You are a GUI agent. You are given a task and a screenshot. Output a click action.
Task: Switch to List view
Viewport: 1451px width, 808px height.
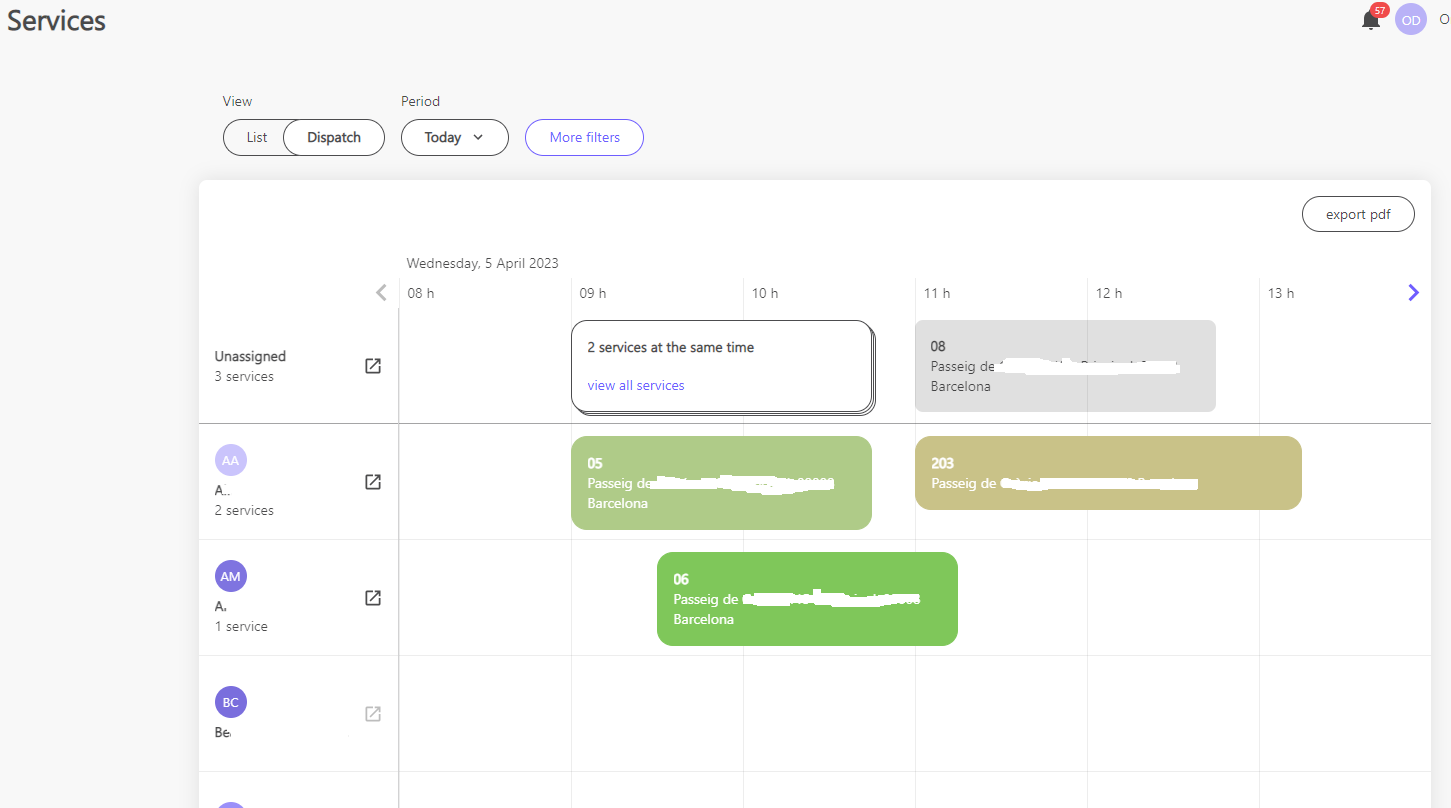(257, 137)
